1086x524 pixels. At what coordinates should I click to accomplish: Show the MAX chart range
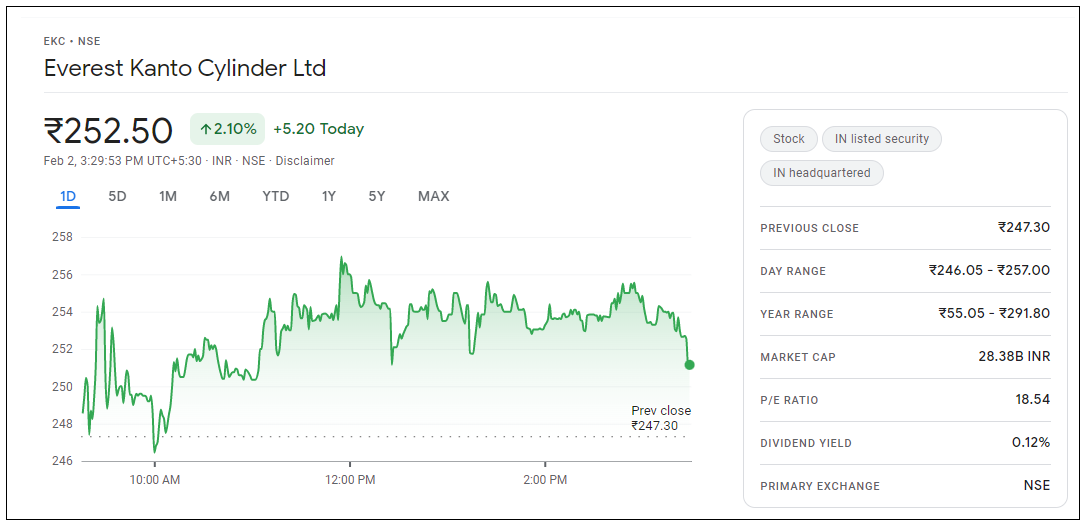click(x=434, y=197)
